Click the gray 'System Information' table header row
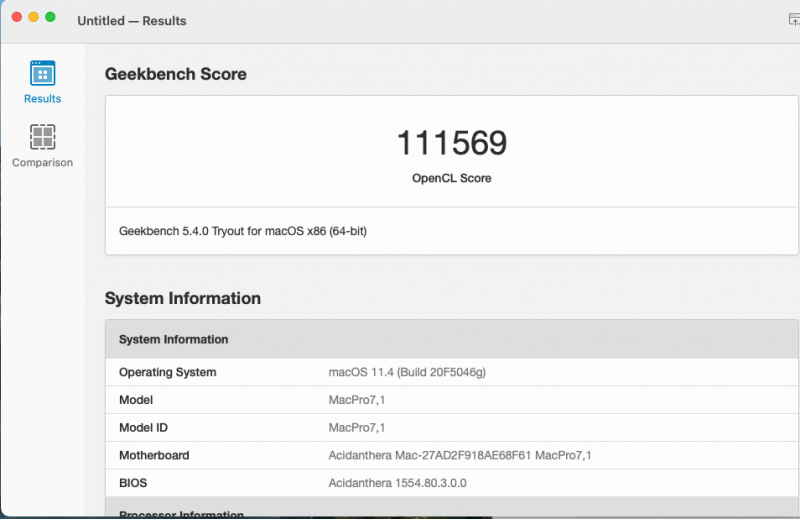Screen dimensions: 800x519 (x=452, y=339)
